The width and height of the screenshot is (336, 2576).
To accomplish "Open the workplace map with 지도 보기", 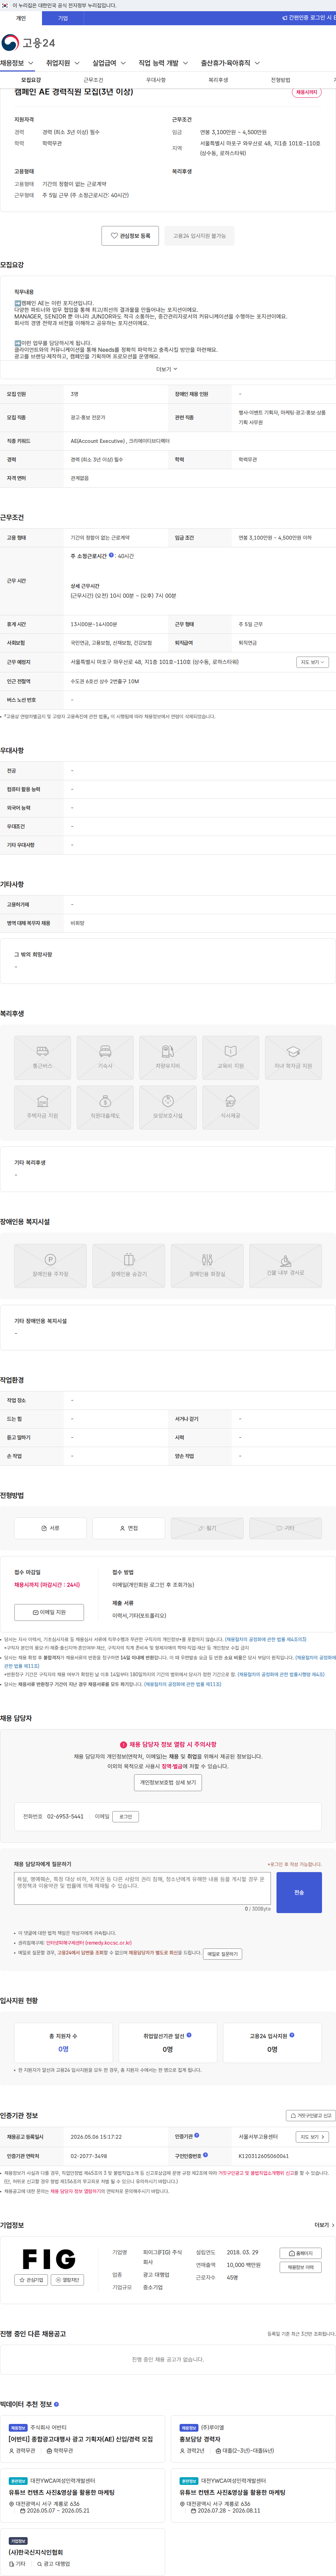I will [311, 662].
